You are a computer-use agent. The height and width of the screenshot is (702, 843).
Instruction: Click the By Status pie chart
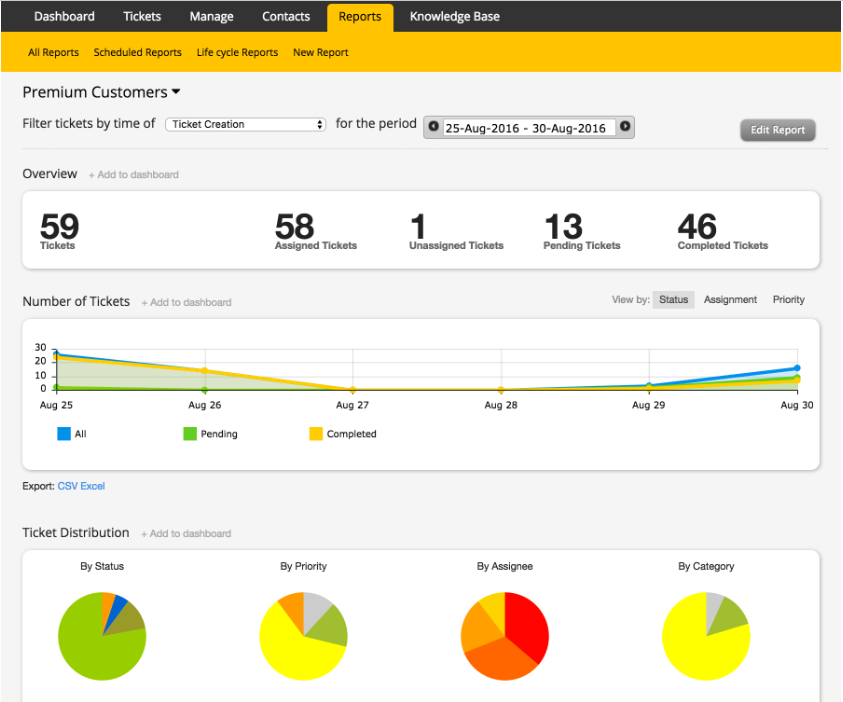(x=102, y=636)
